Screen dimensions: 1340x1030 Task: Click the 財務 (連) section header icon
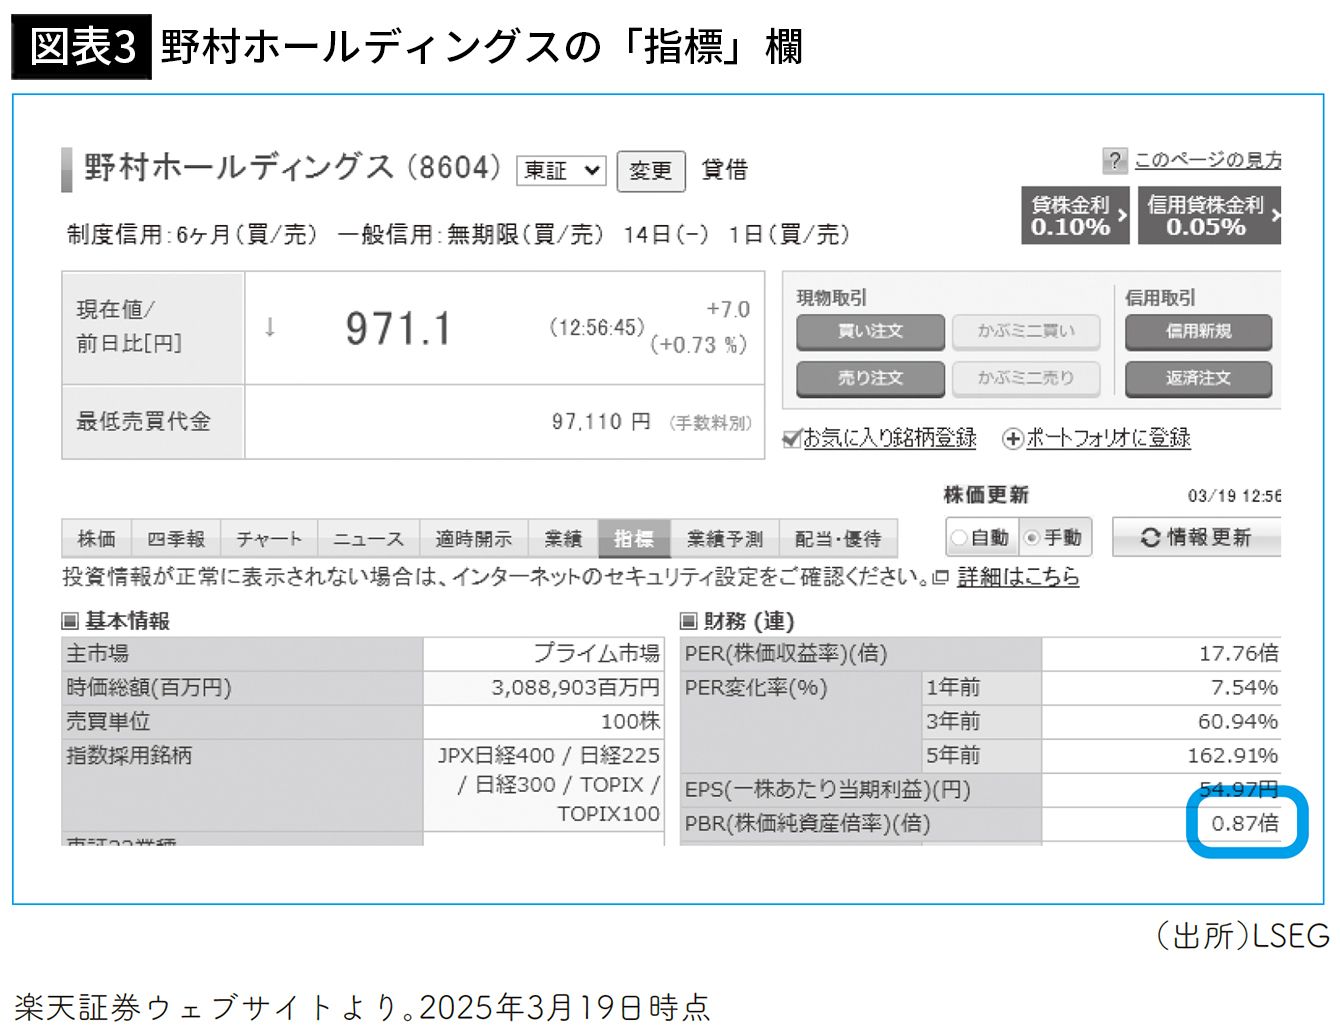tap(689, 622)
